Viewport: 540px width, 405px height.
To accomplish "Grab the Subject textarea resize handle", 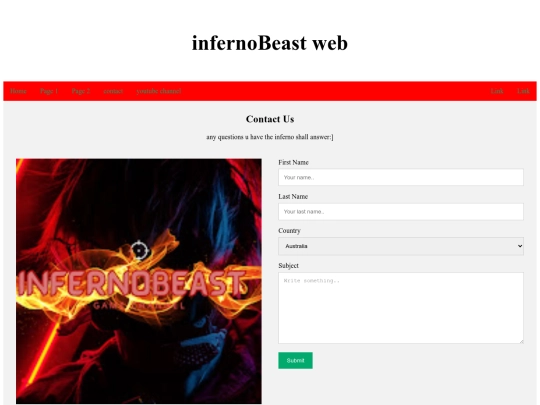I will [521, 341].
